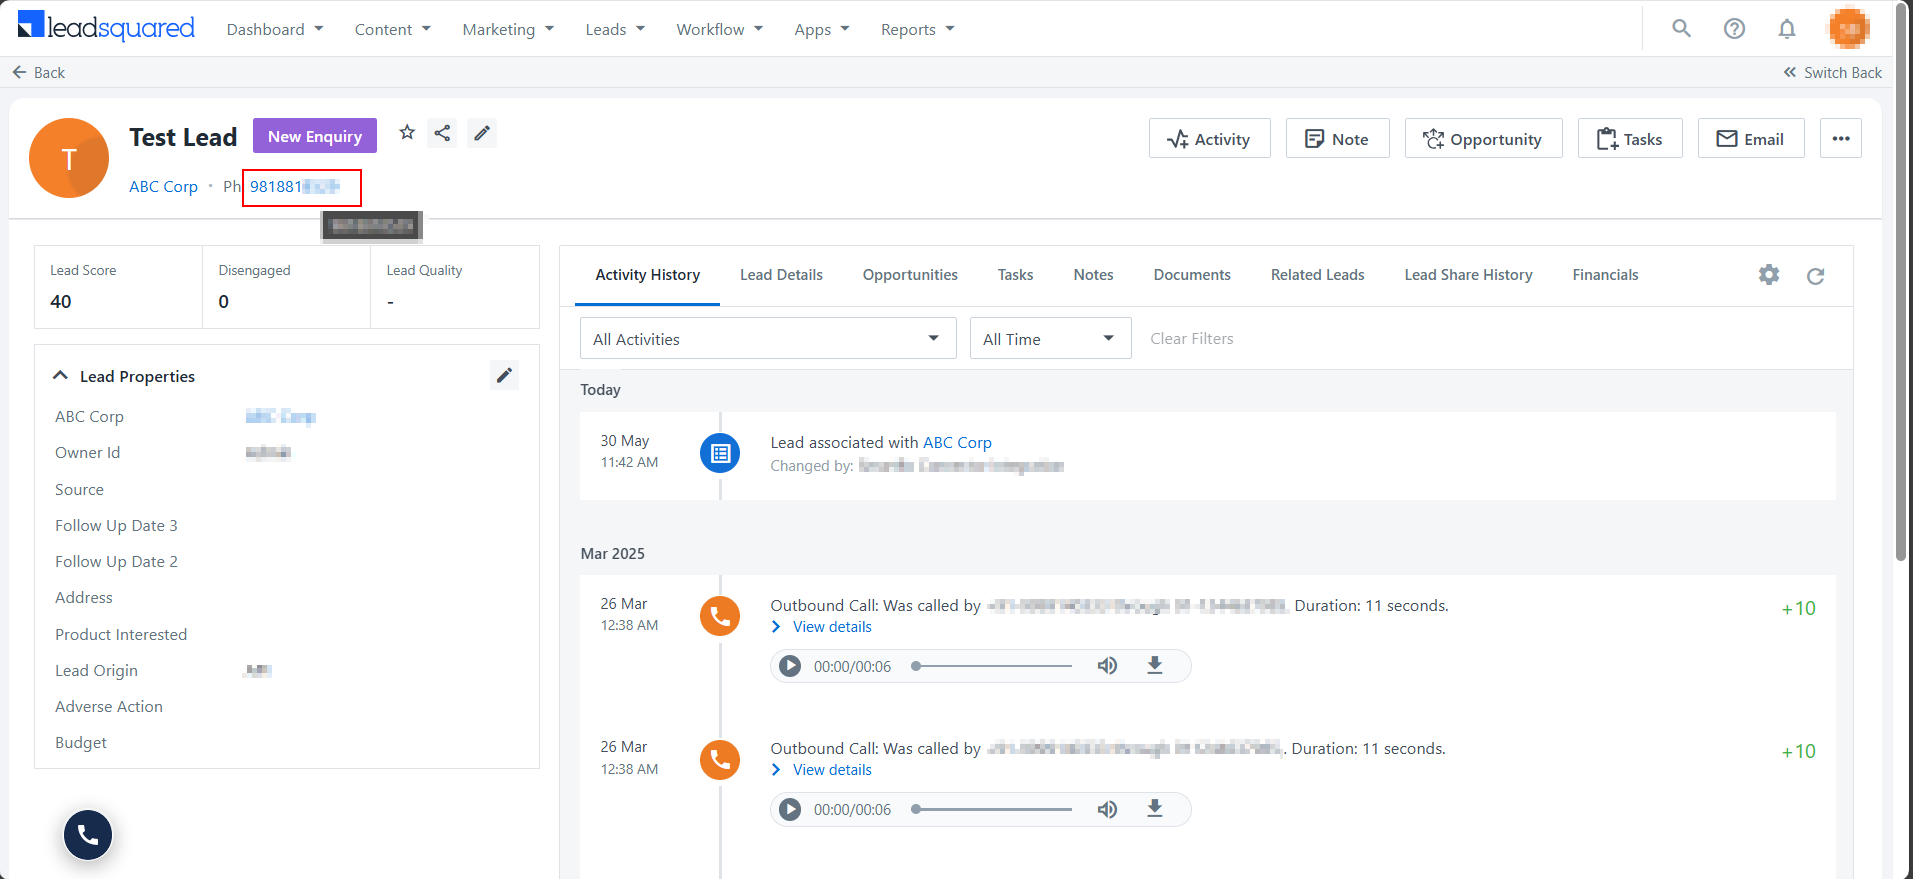Switch to the Lead Details tab
This screenshot has width=1913, height=879.
[x=781, y=275]
